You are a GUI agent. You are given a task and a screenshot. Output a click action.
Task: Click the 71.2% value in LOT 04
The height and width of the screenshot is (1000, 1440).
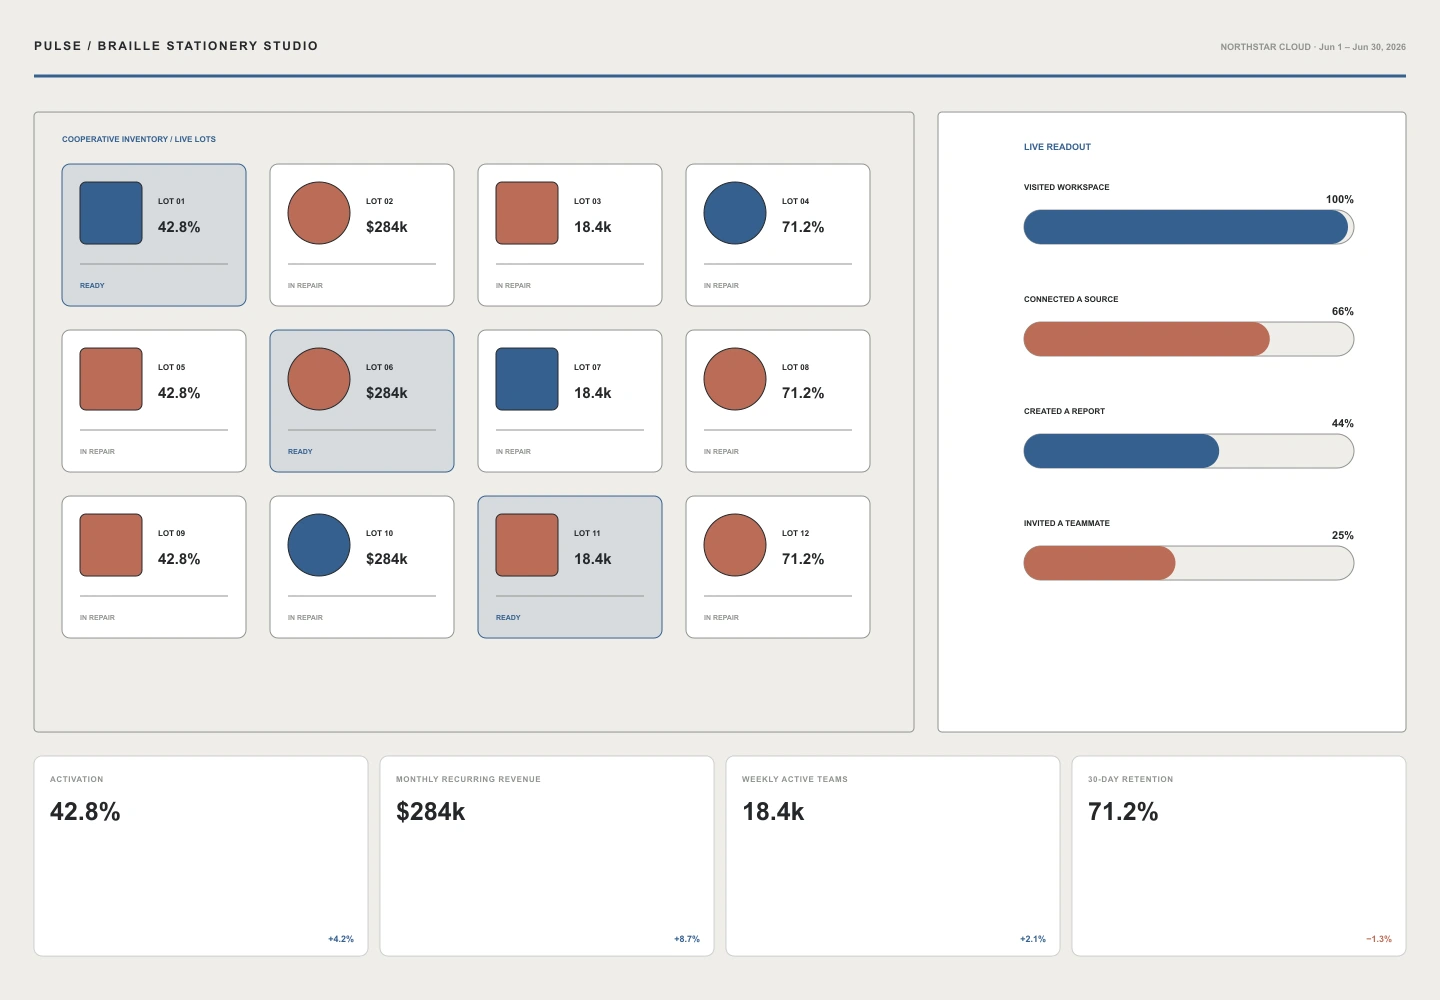(x=803, y=227)
